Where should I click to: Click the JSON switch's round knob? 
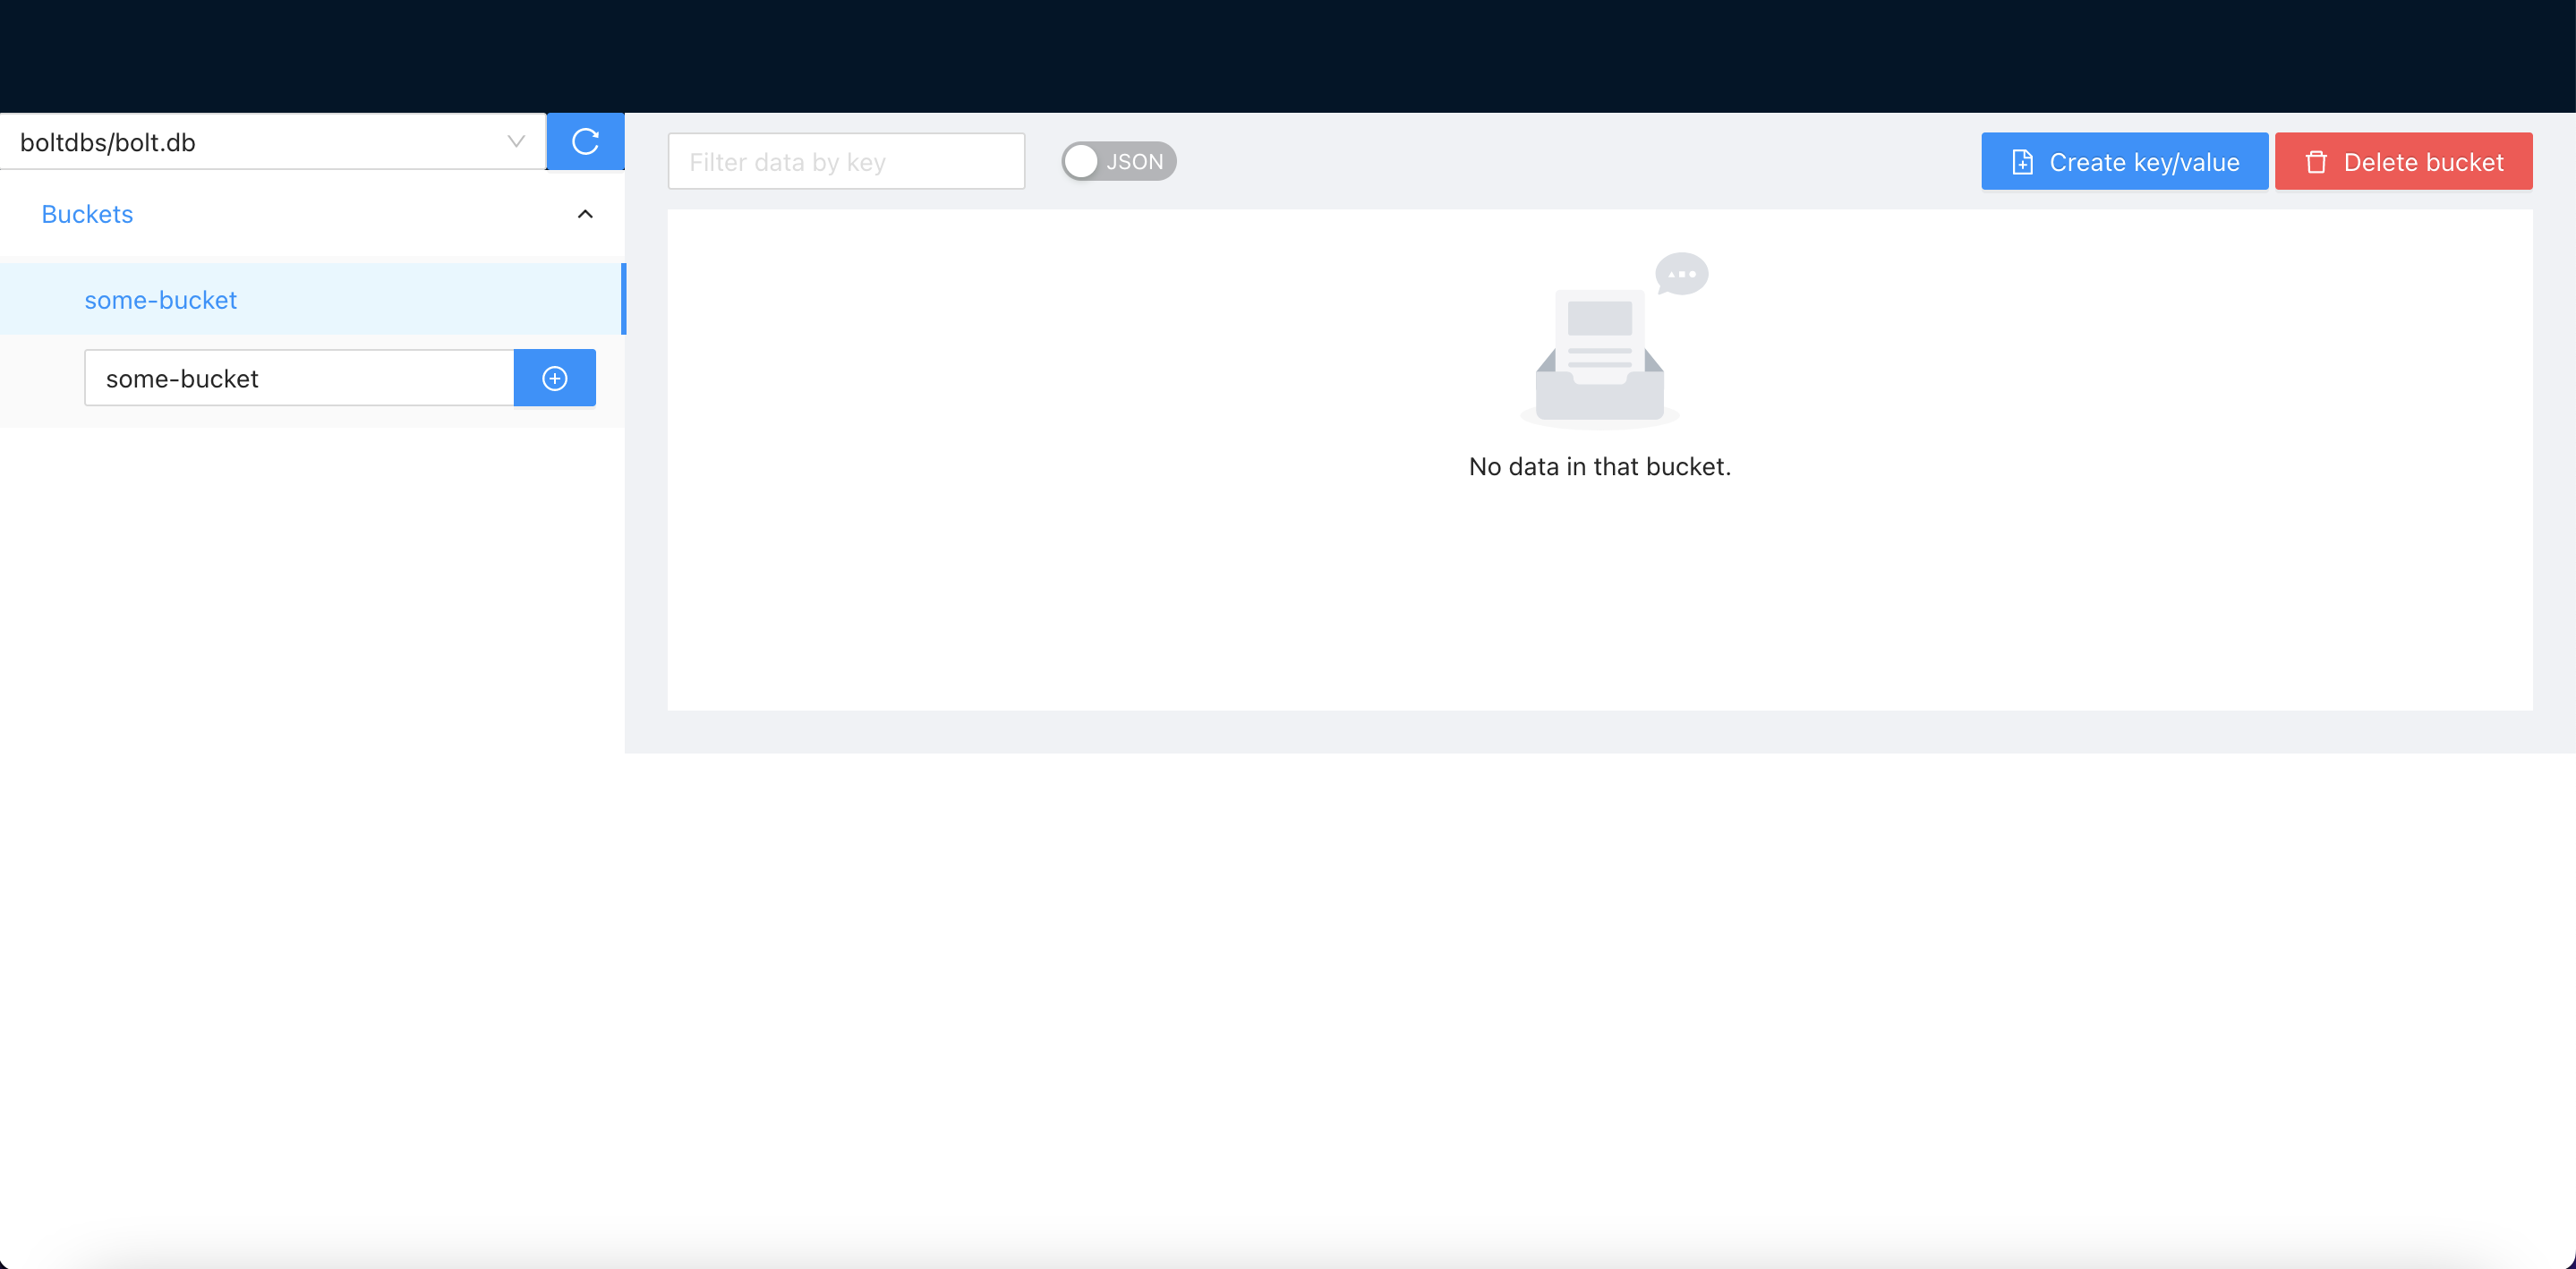1081,161
